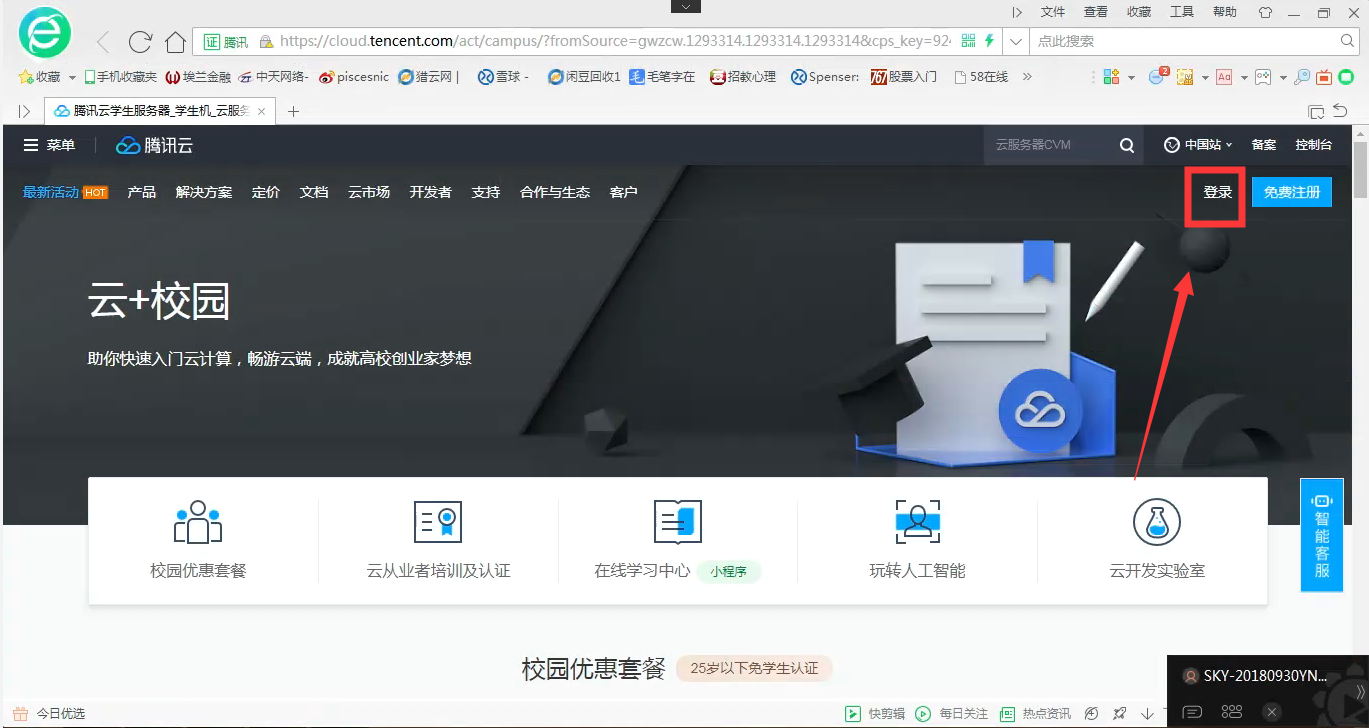This screenshot has width=1369, height=728.
Task: Open the 云开发实验室 card
Action: (x=1157, y=540)
